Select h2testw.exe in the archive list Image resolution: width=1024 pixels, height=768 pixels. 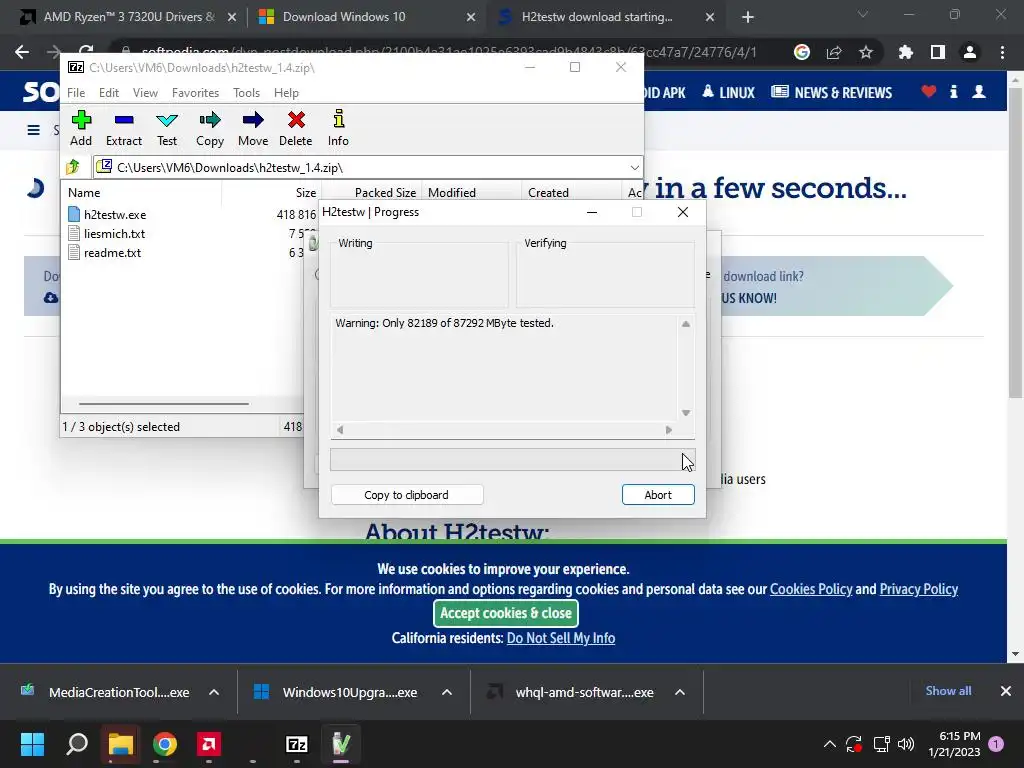[115, 214]
